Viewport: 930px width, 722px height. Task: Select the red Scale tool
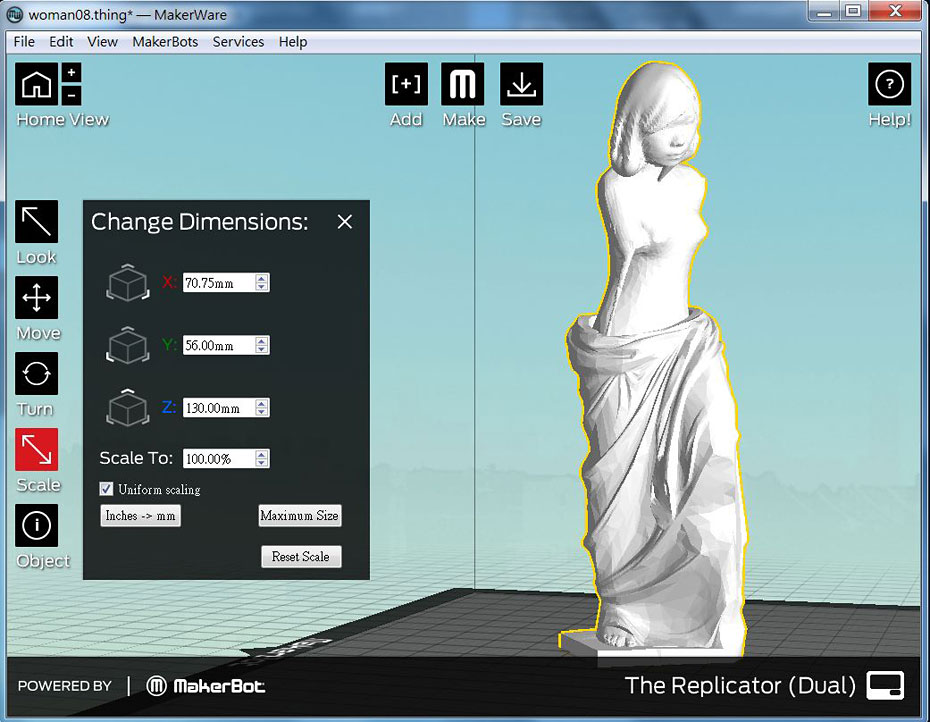(37, 449)
